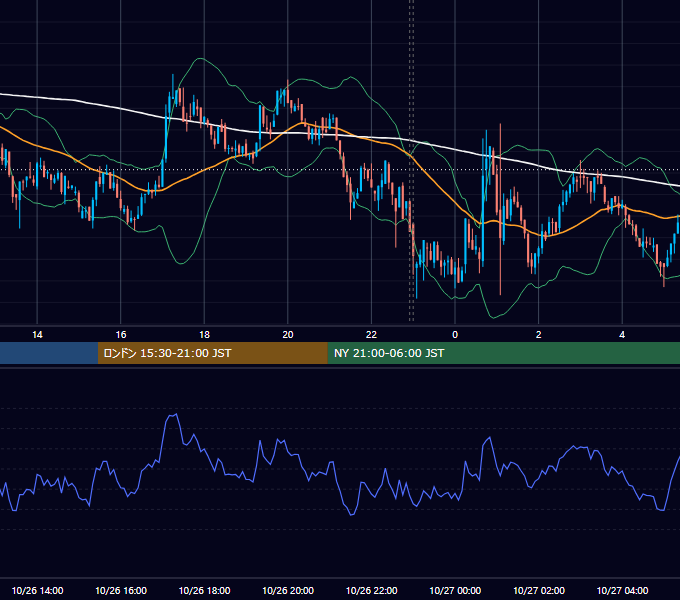The height and width of the screenshot is (600, 680).
Task: Click the blue session bar before London
Action: [x=49, y=353]
